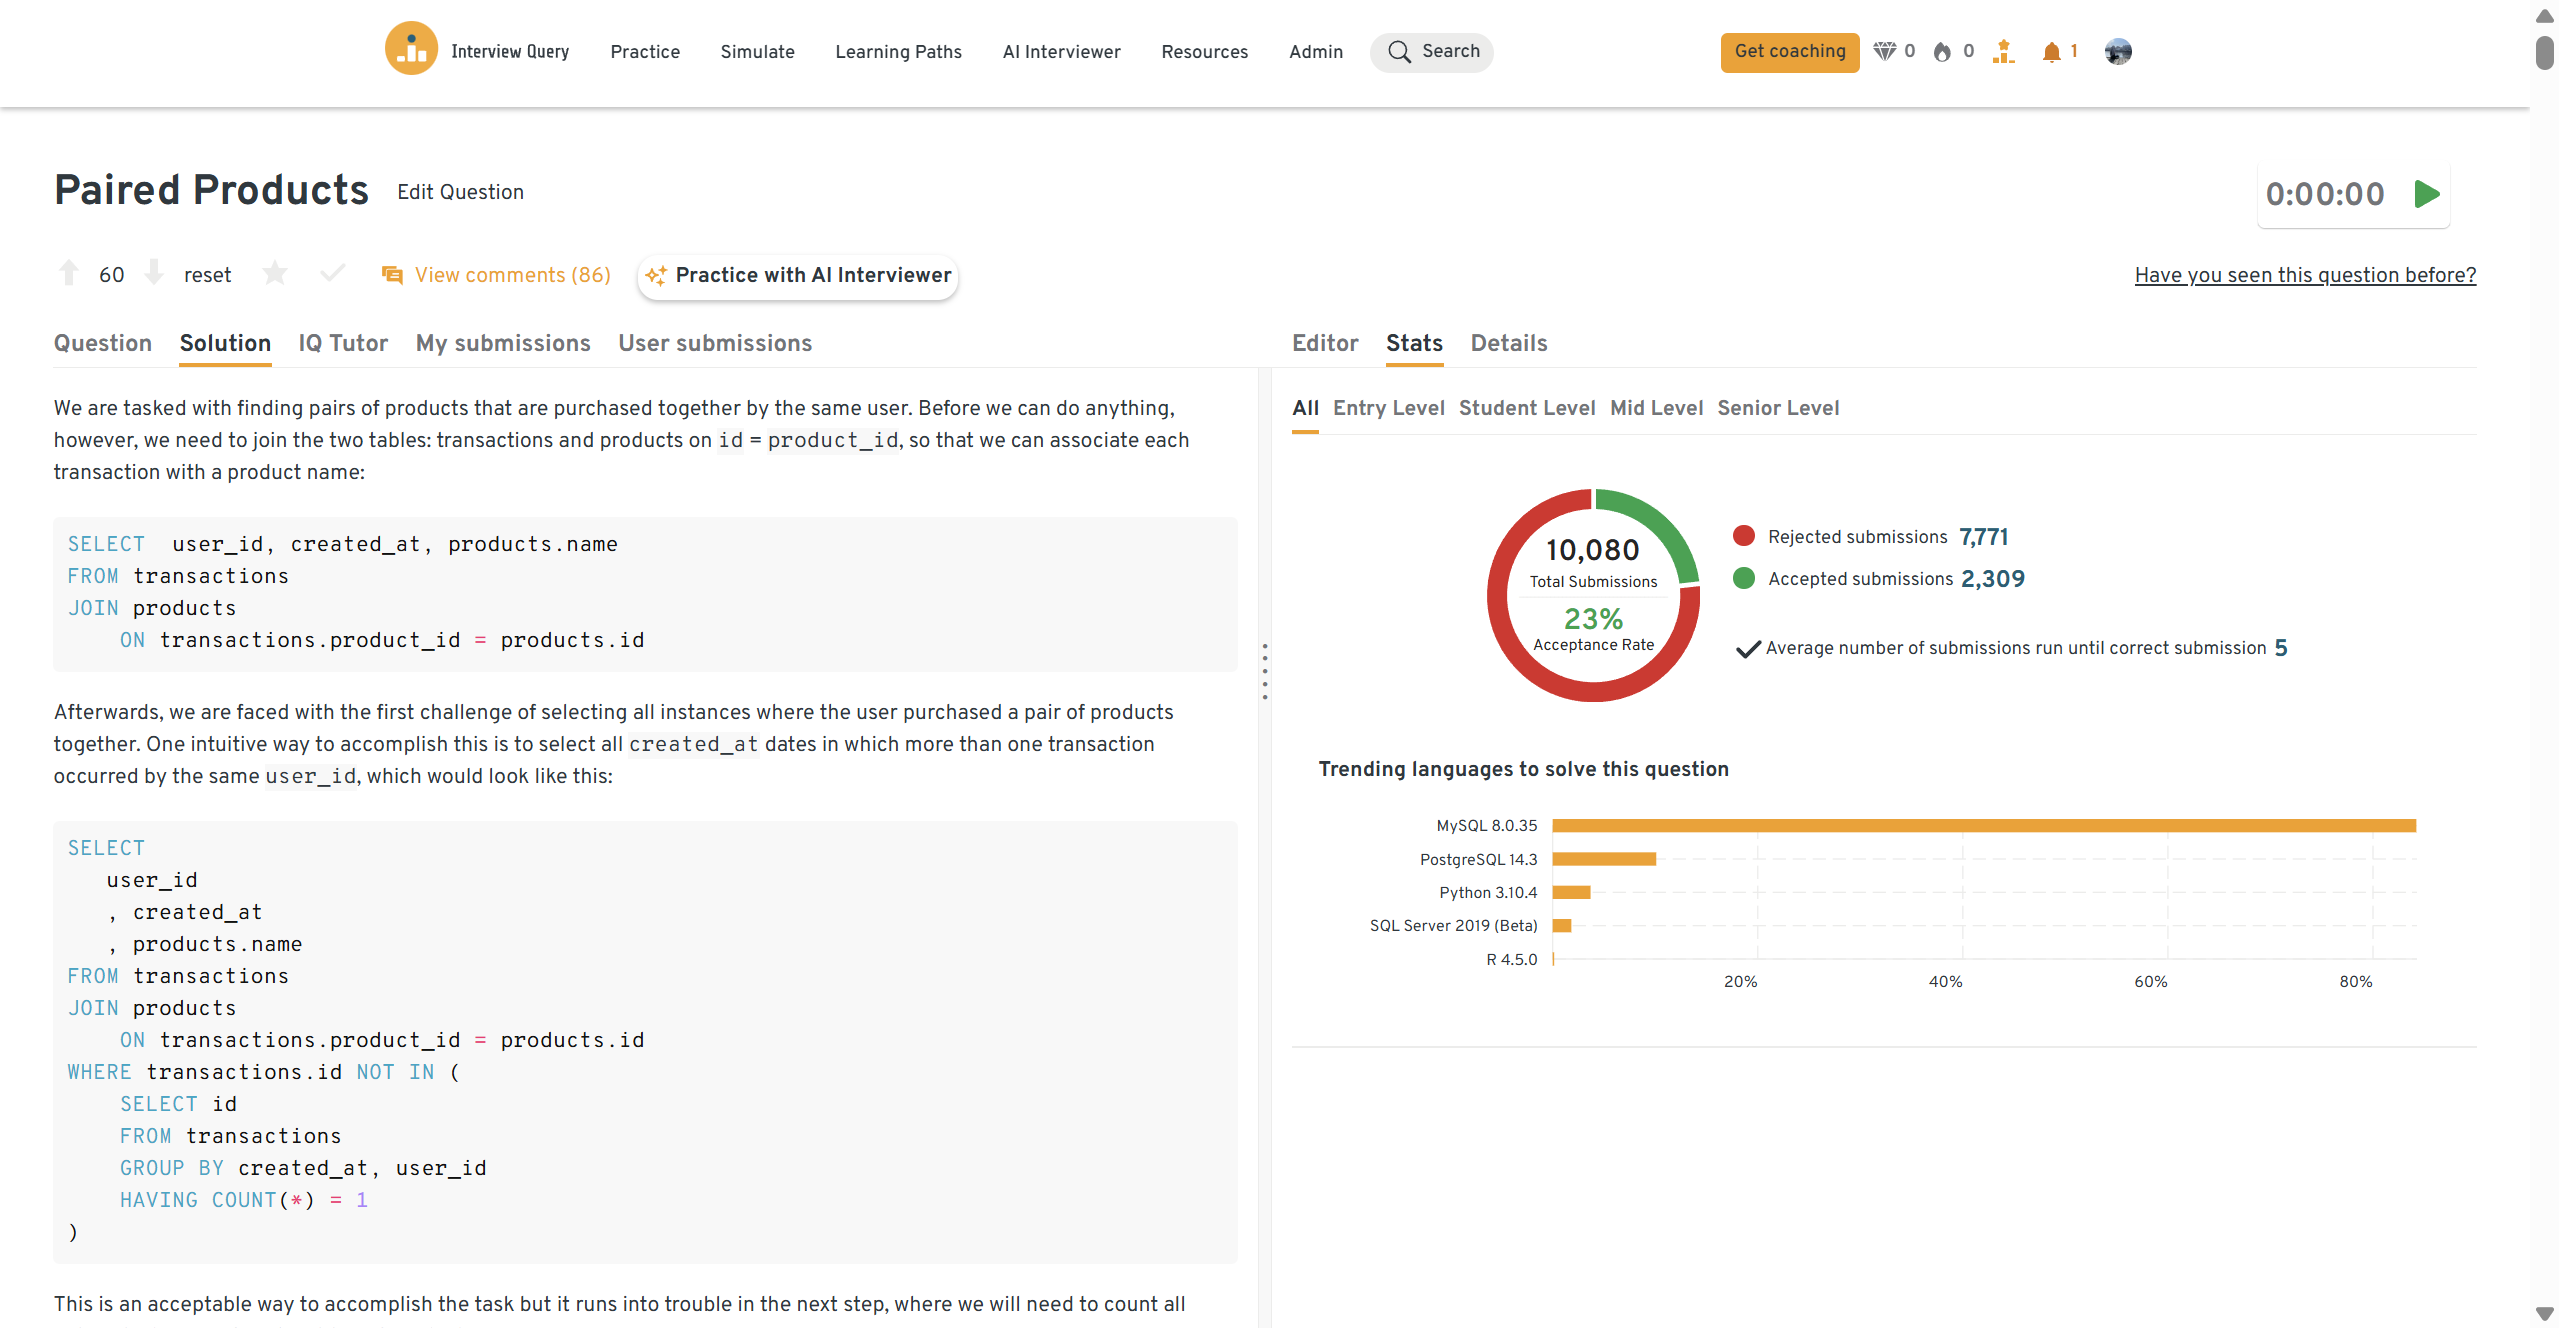Downvote the question with down arrow
Image resolution: width=2559 pixels, height=1328 pixels.
coord(154,273)
